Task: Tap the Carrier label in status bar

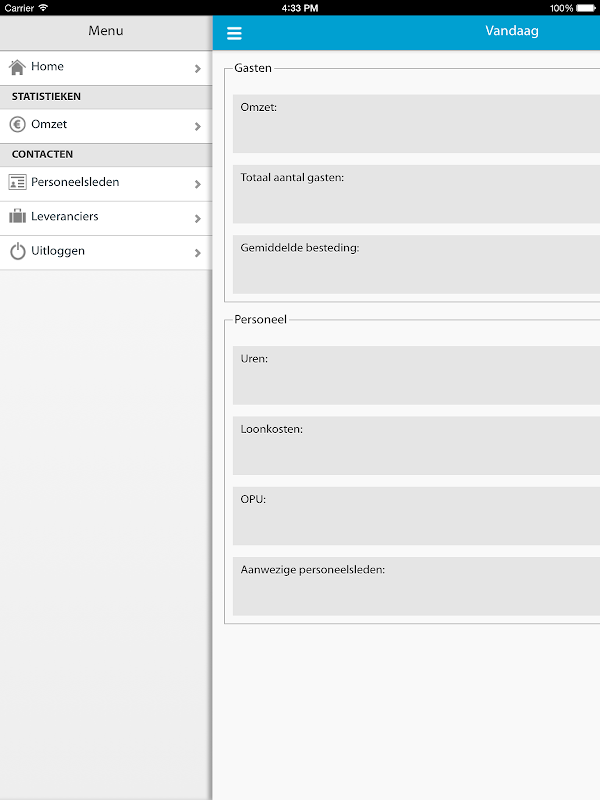Action: (19, 8)
